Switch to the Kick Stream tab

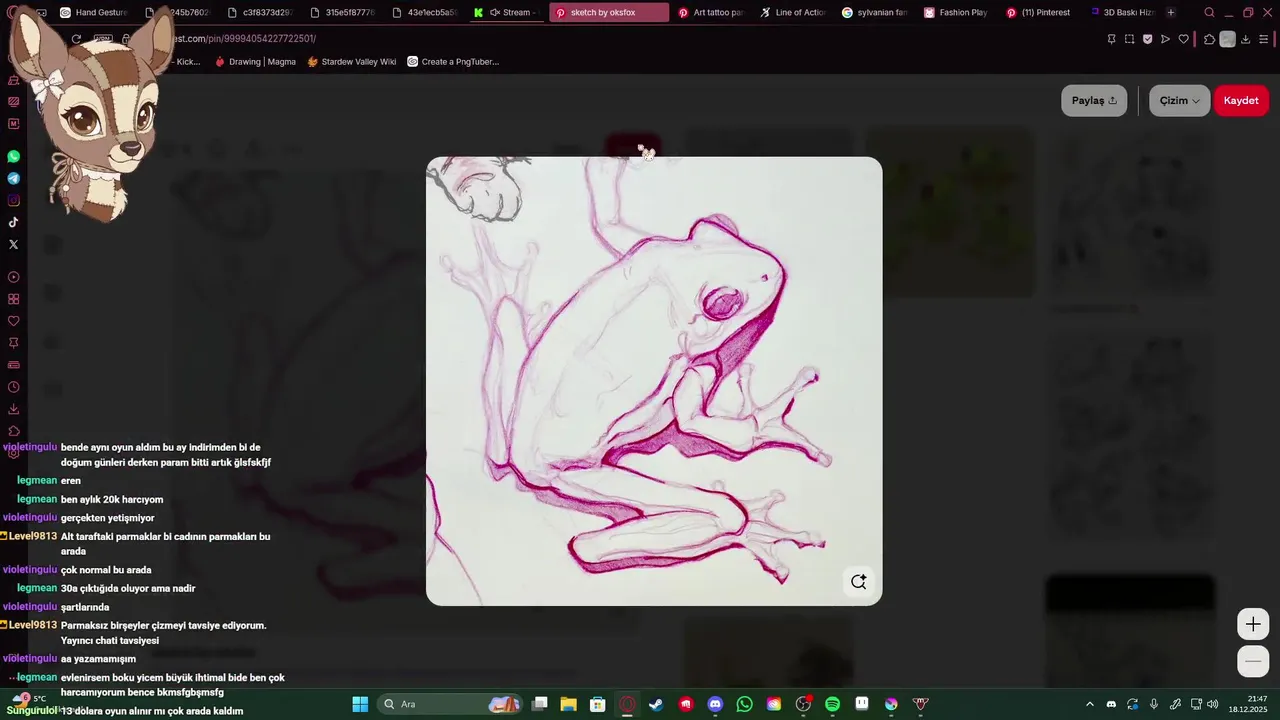tap(507, 13)
